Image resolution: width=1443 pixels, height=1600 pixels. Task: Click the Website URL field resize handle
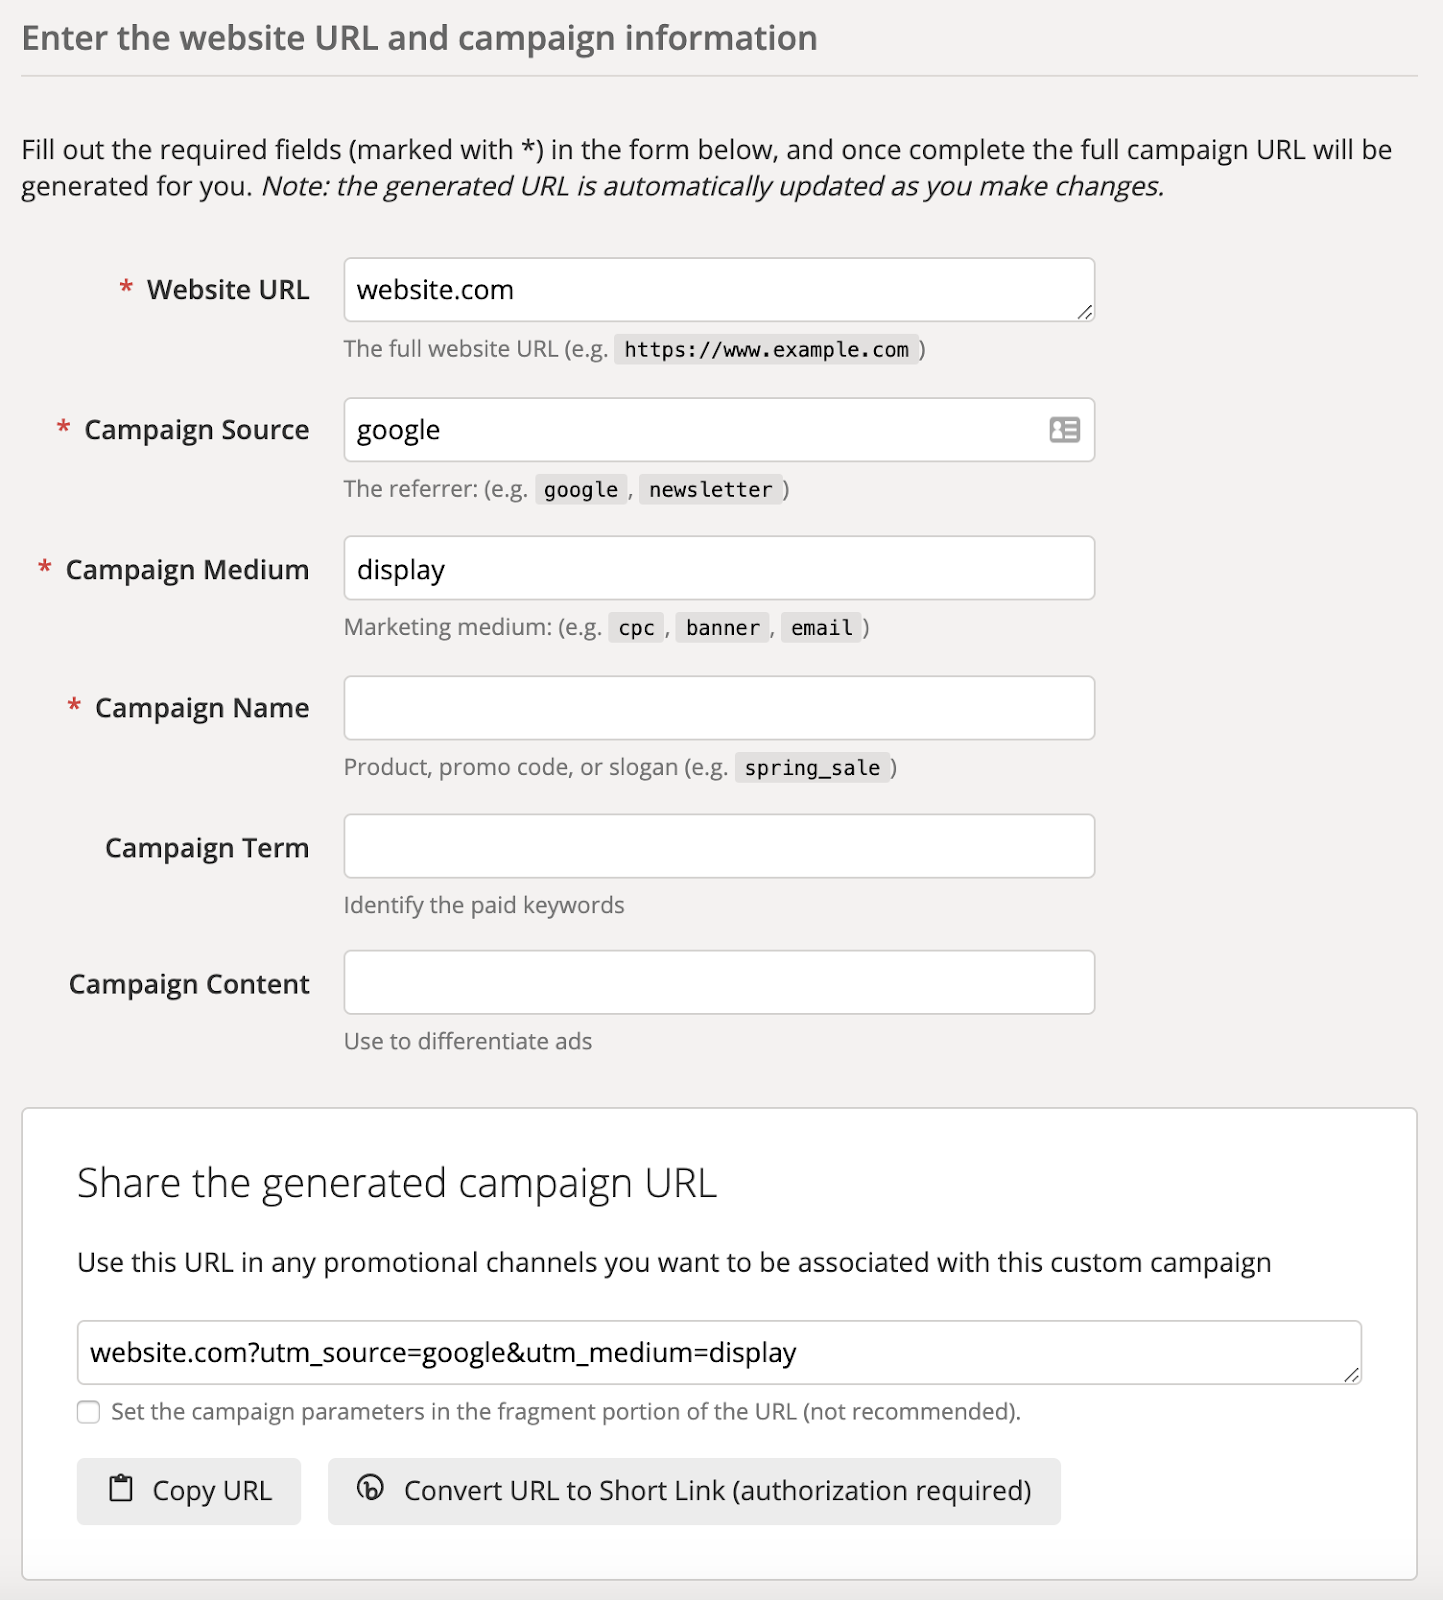(1085, 312)
